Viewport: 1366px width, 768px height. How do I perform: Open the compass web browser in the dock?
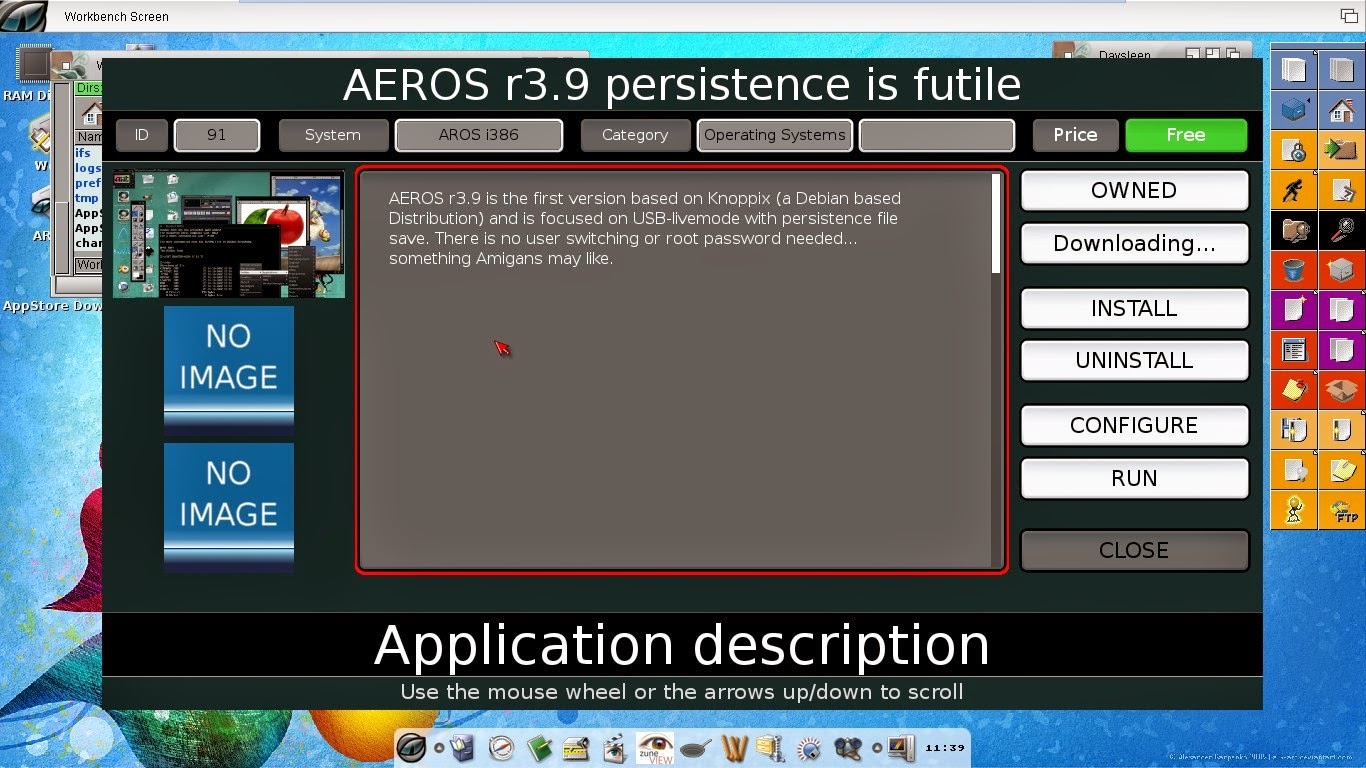tap(501, 747)
